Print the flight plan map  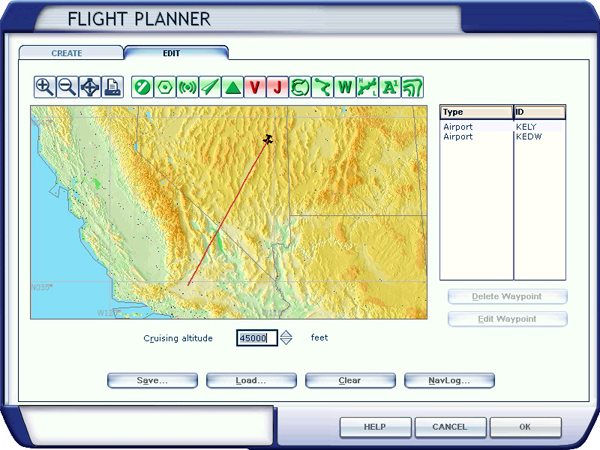112,87
